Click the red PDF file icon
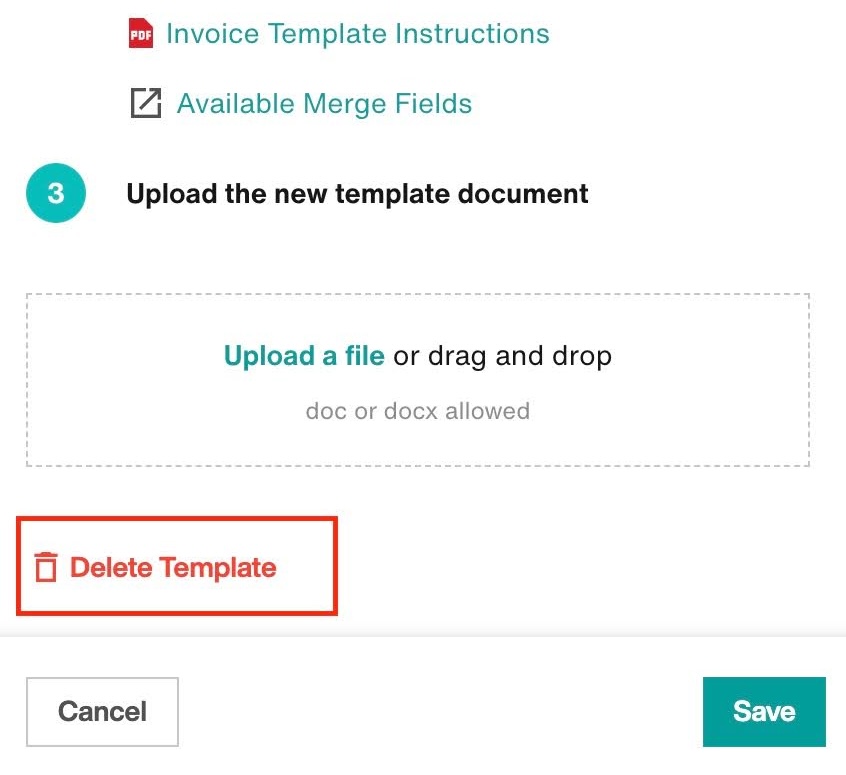 point(141,33)
